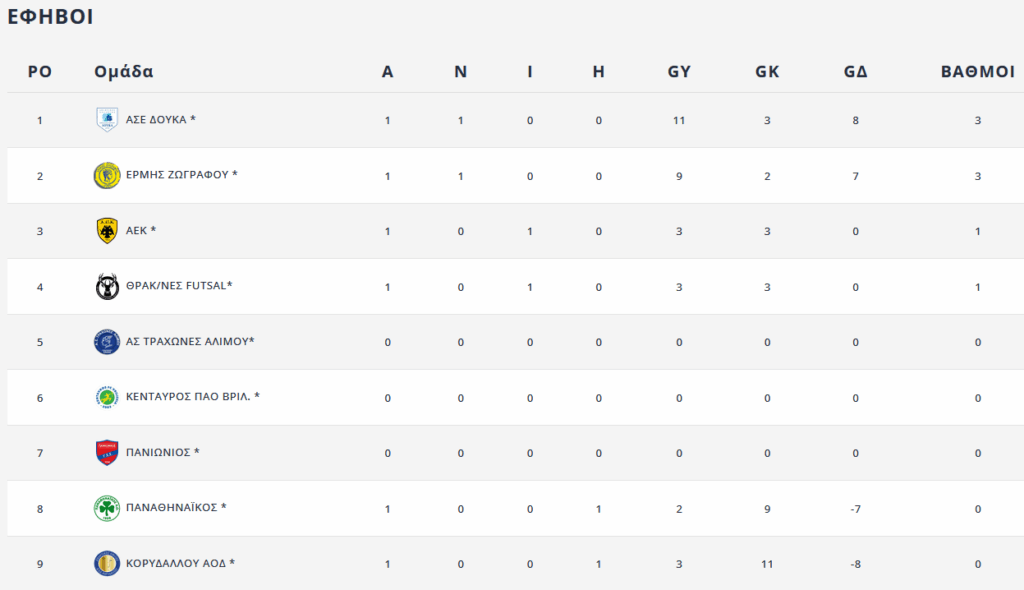
Task: Click the ΠΑΝΑΘΗΝΑΪΚΟΣ shamrock logo
Action: tap(107, 508)
